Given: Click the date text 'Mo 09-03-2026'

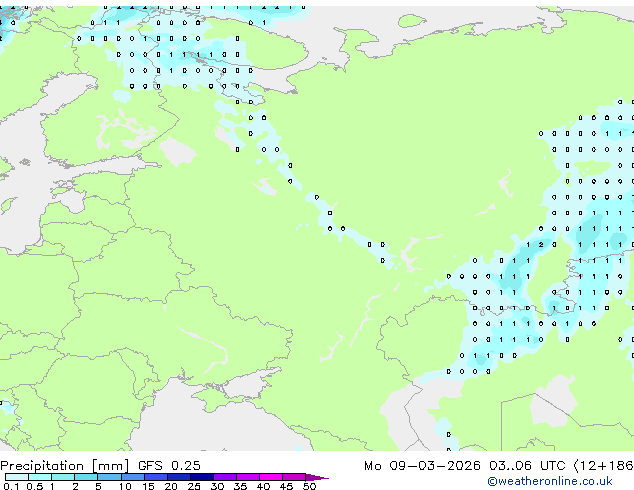Looking at the screenshot, I should coord(422,466).
